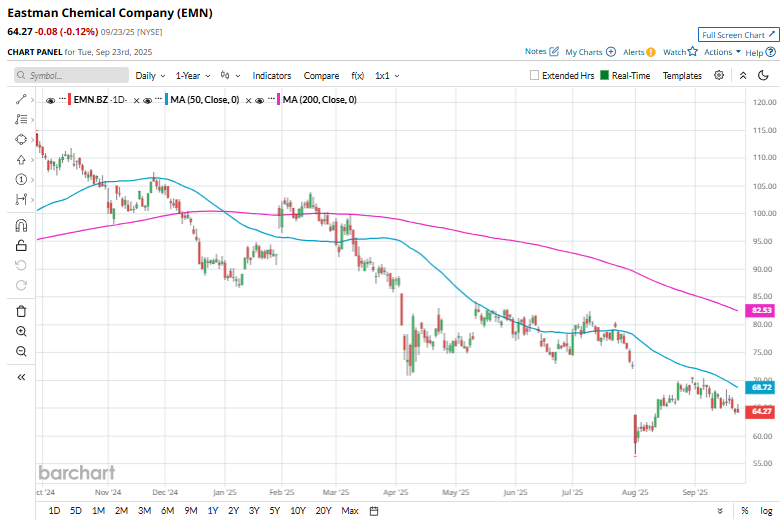Open chart settings gear icon

click(x=720, y=75)
